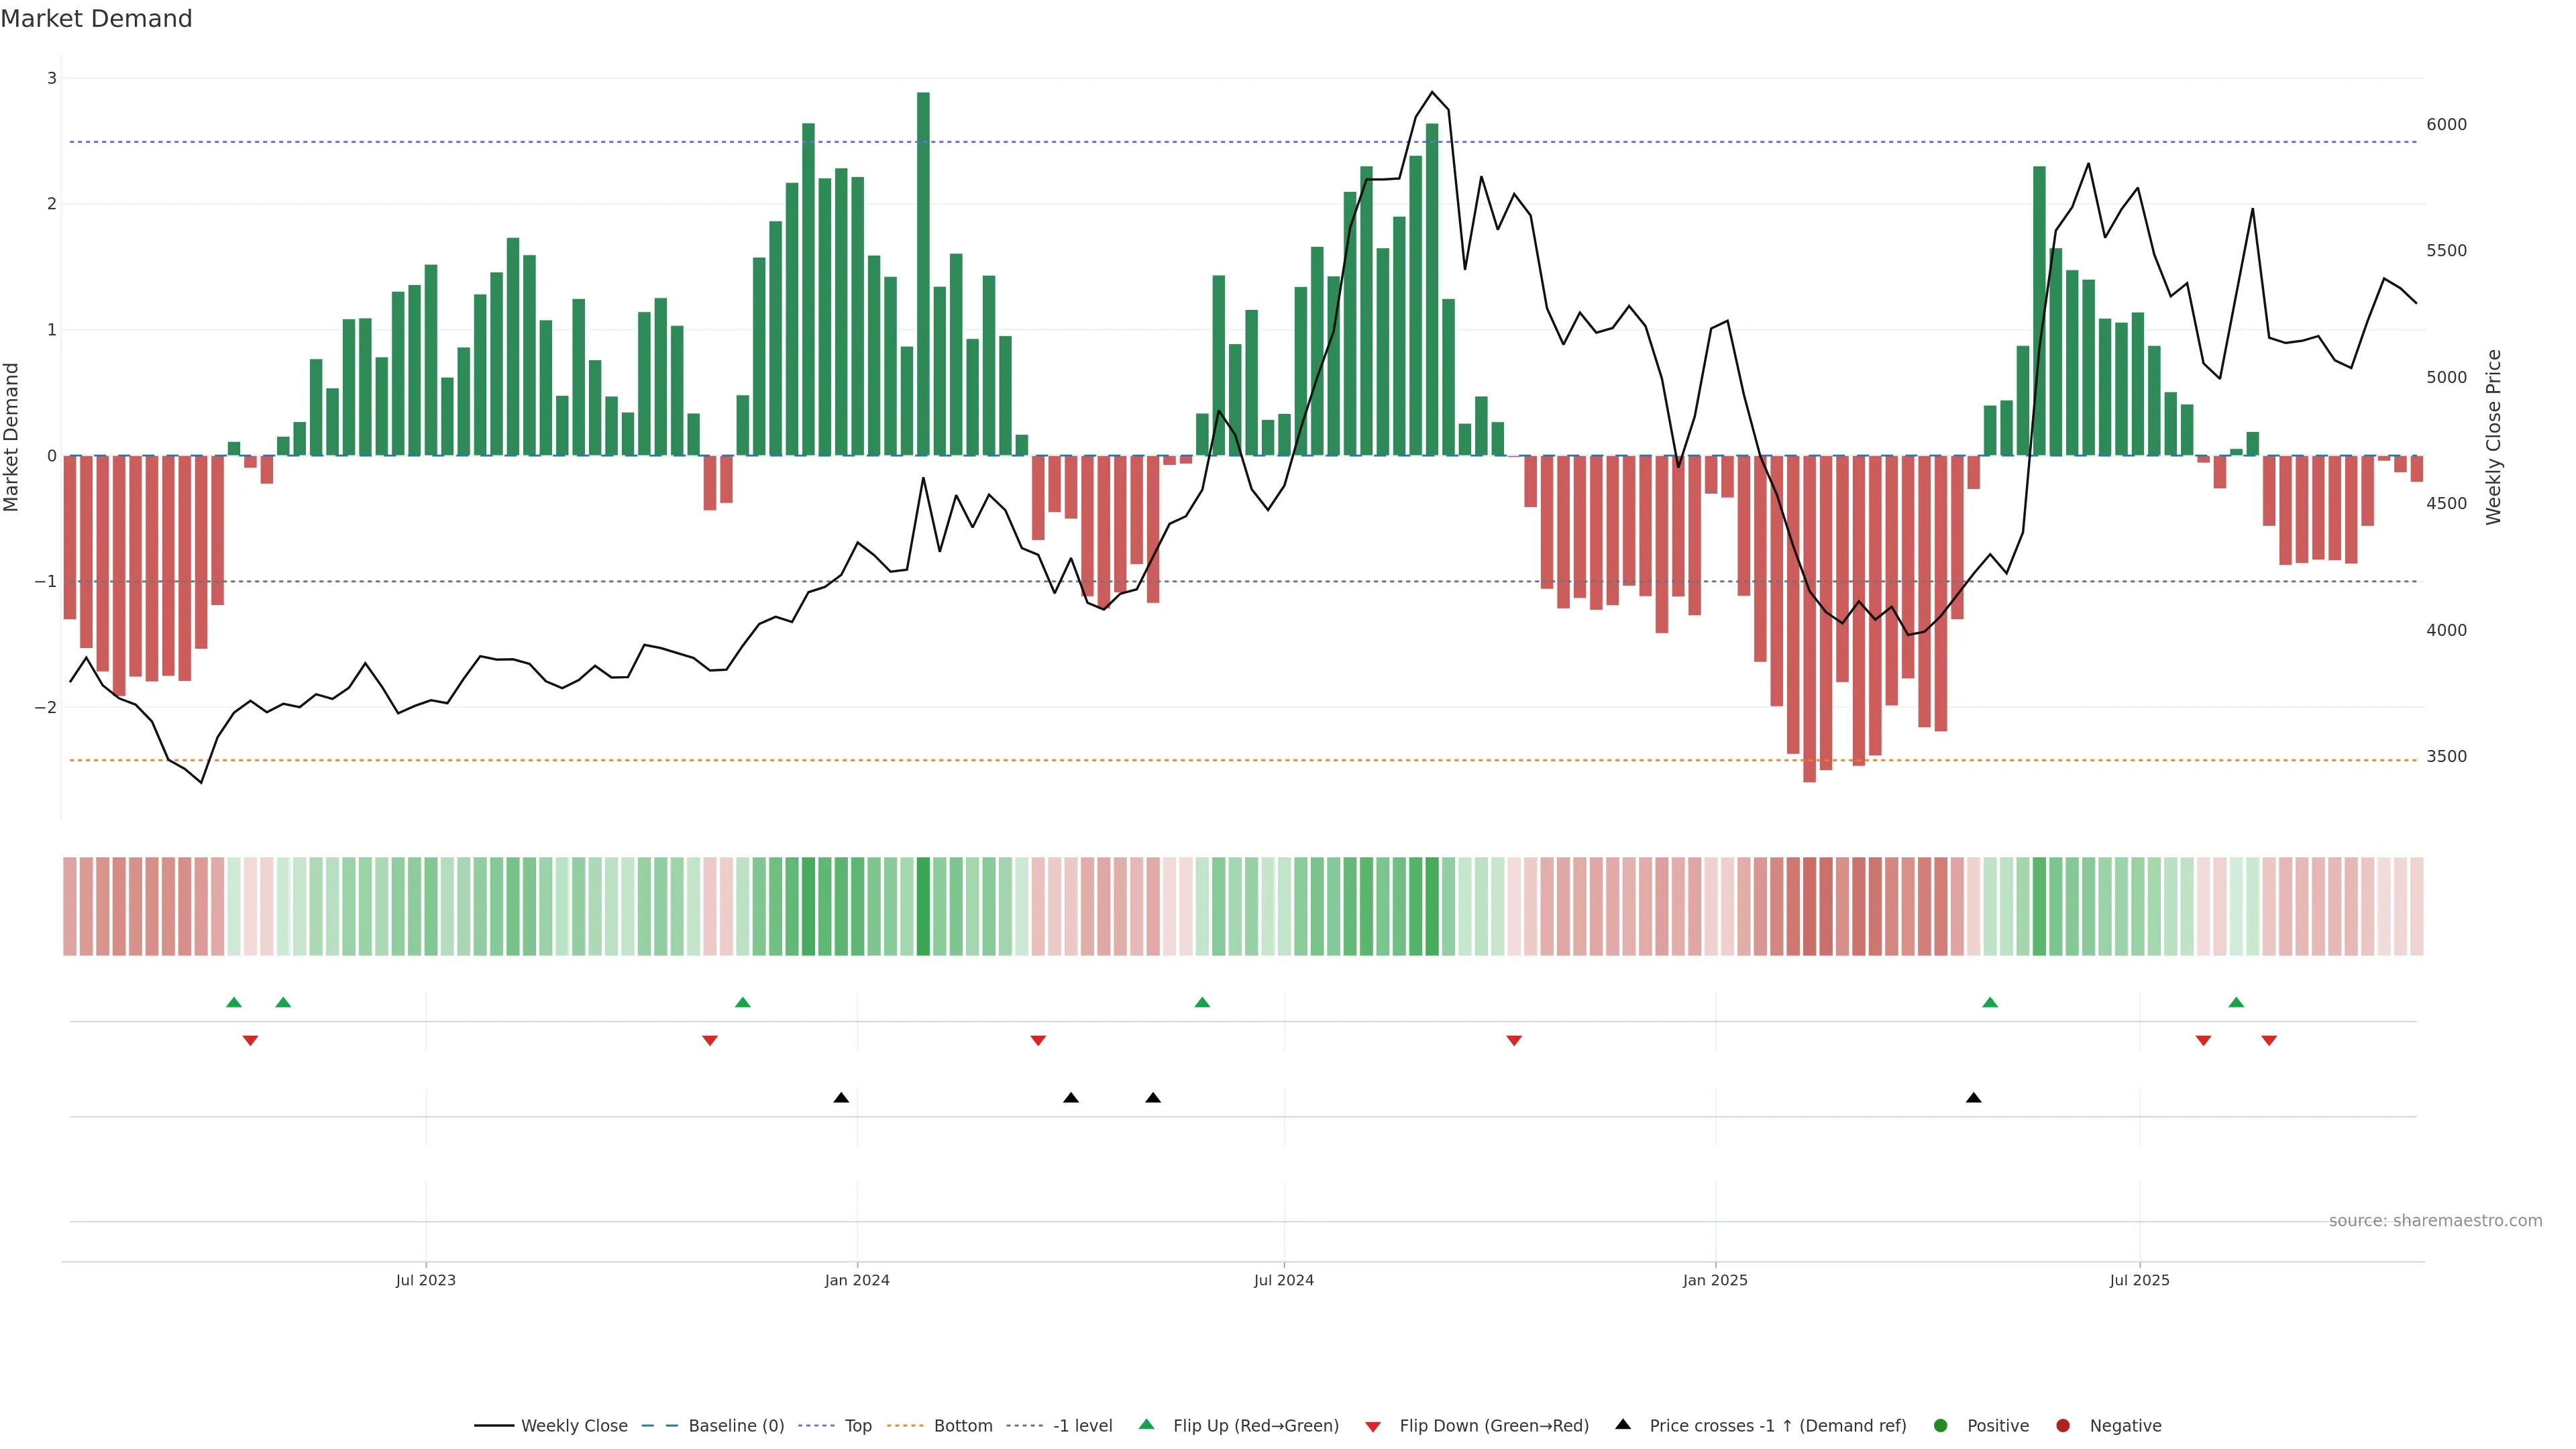Click the first black price-cross triangle marker

tap(841, 1097)
